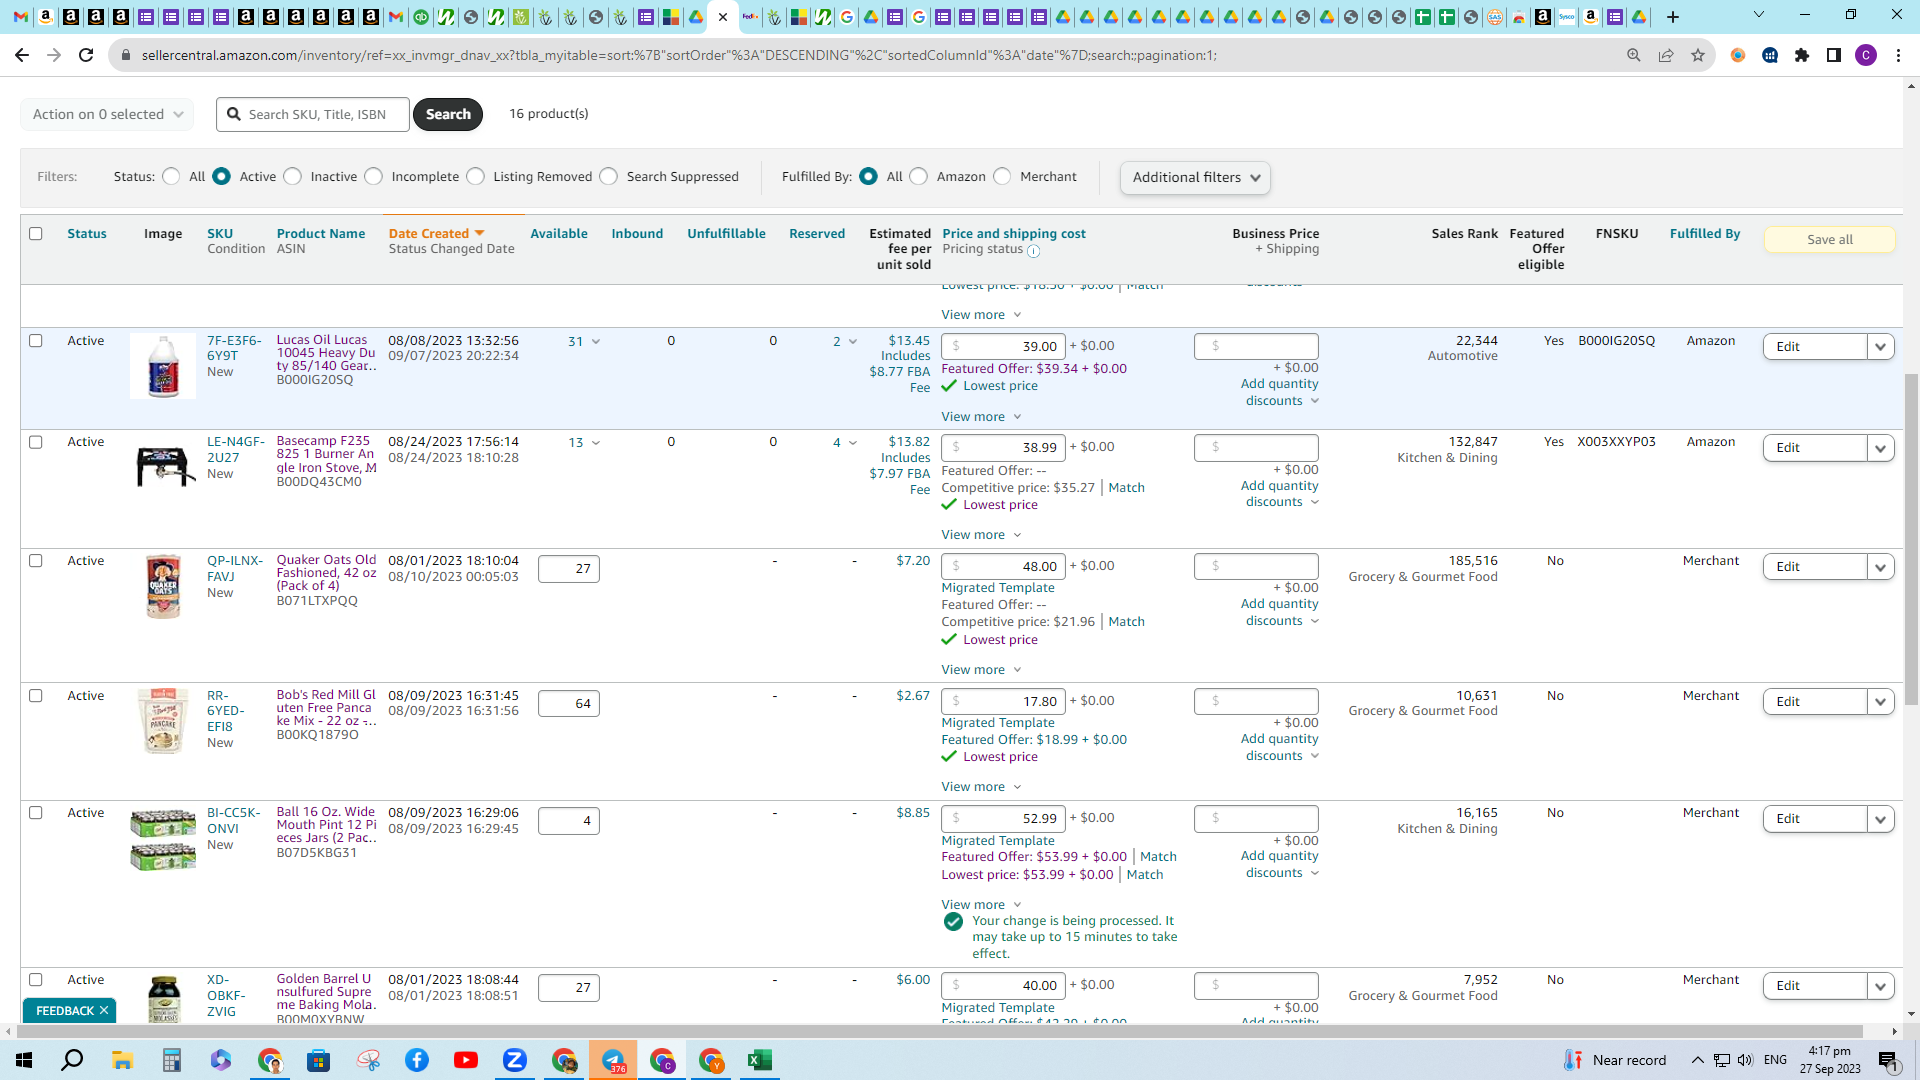This screenshot has width=1920, height=1080.
Task: Open Calculator from the taskbar
Action: (171, 1060)
